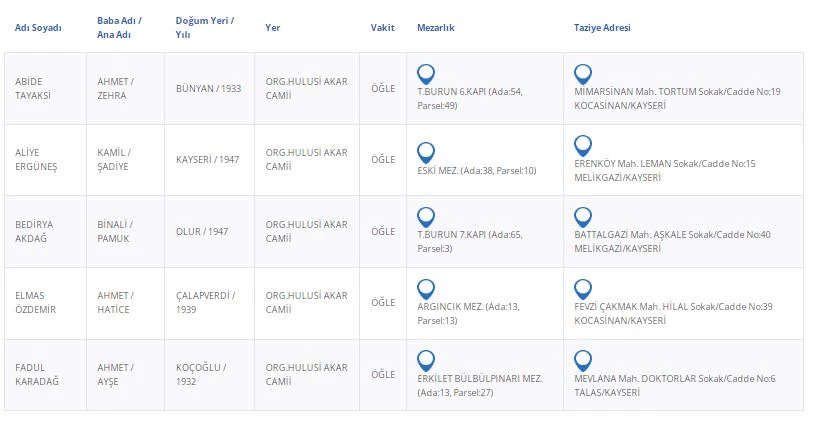Open map pin for Erenköy Mah. Leman address
The width and height of the screenshot is (826, 435).
tap(583, 145)
